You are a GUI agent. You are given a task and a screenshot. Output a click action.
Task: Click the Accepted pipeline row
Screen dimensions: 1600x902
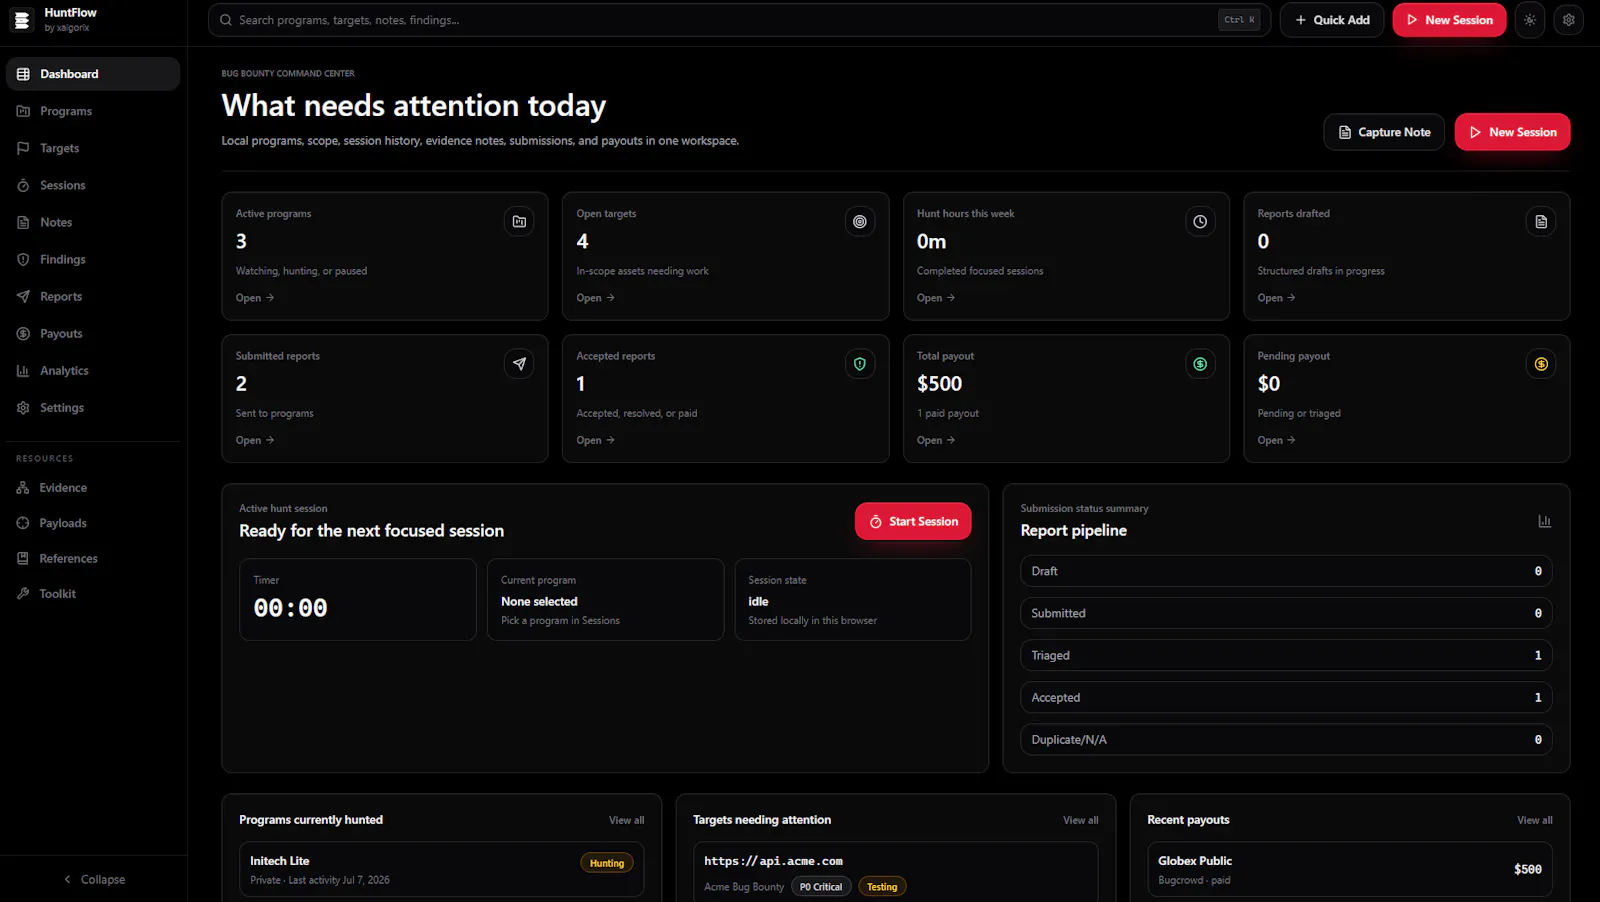(x=1286, y=697)
